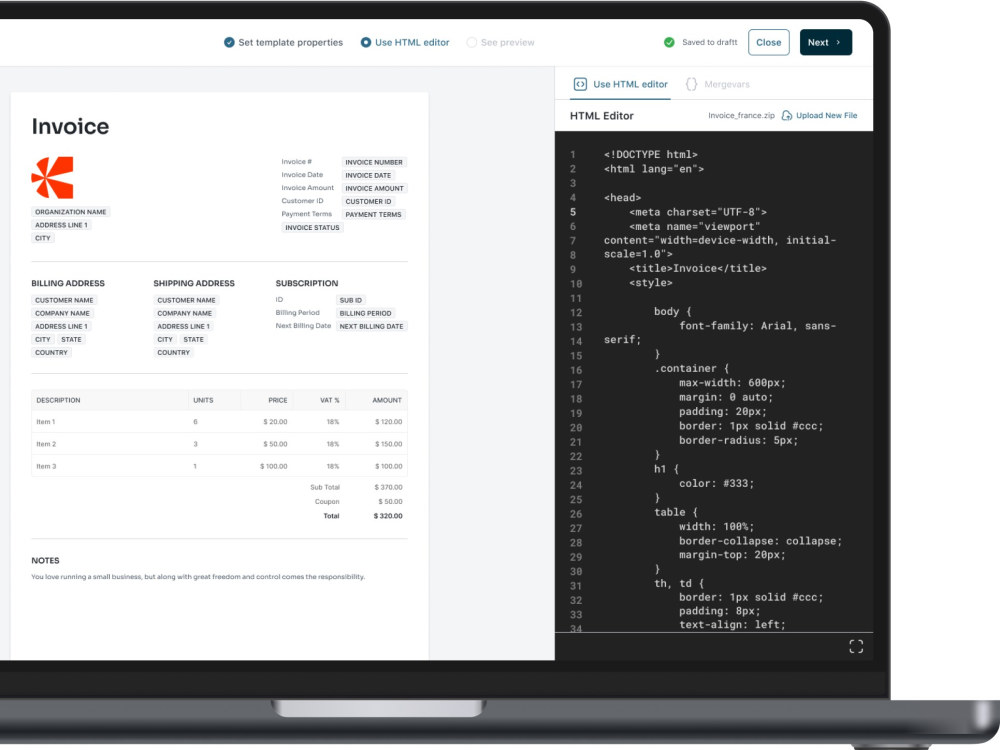Click the Item 2 amount $ 150.00
The height and width of the screenshot is (750, 1000).
[388, 445]
